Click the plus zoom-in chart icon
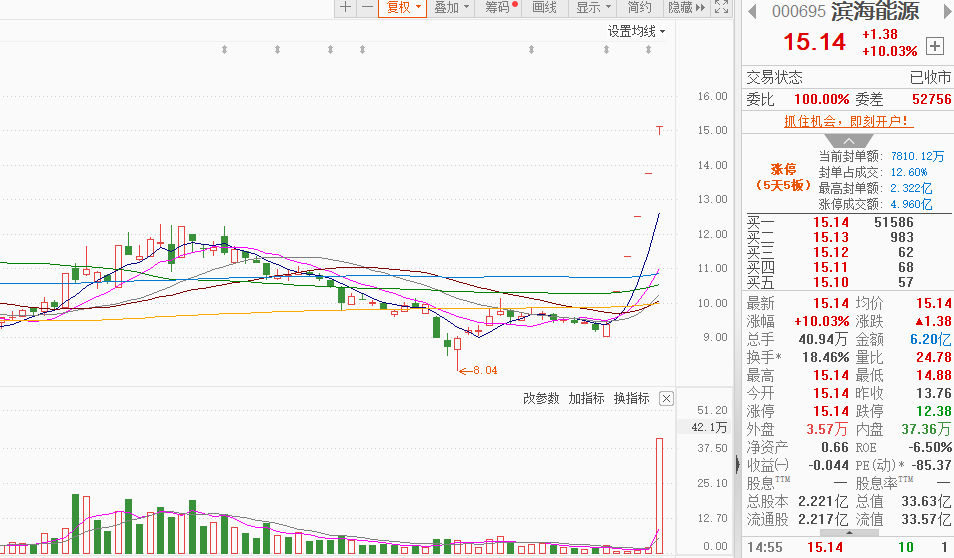Viewport: 954px width, 558px height. click(x=346, y=8)
